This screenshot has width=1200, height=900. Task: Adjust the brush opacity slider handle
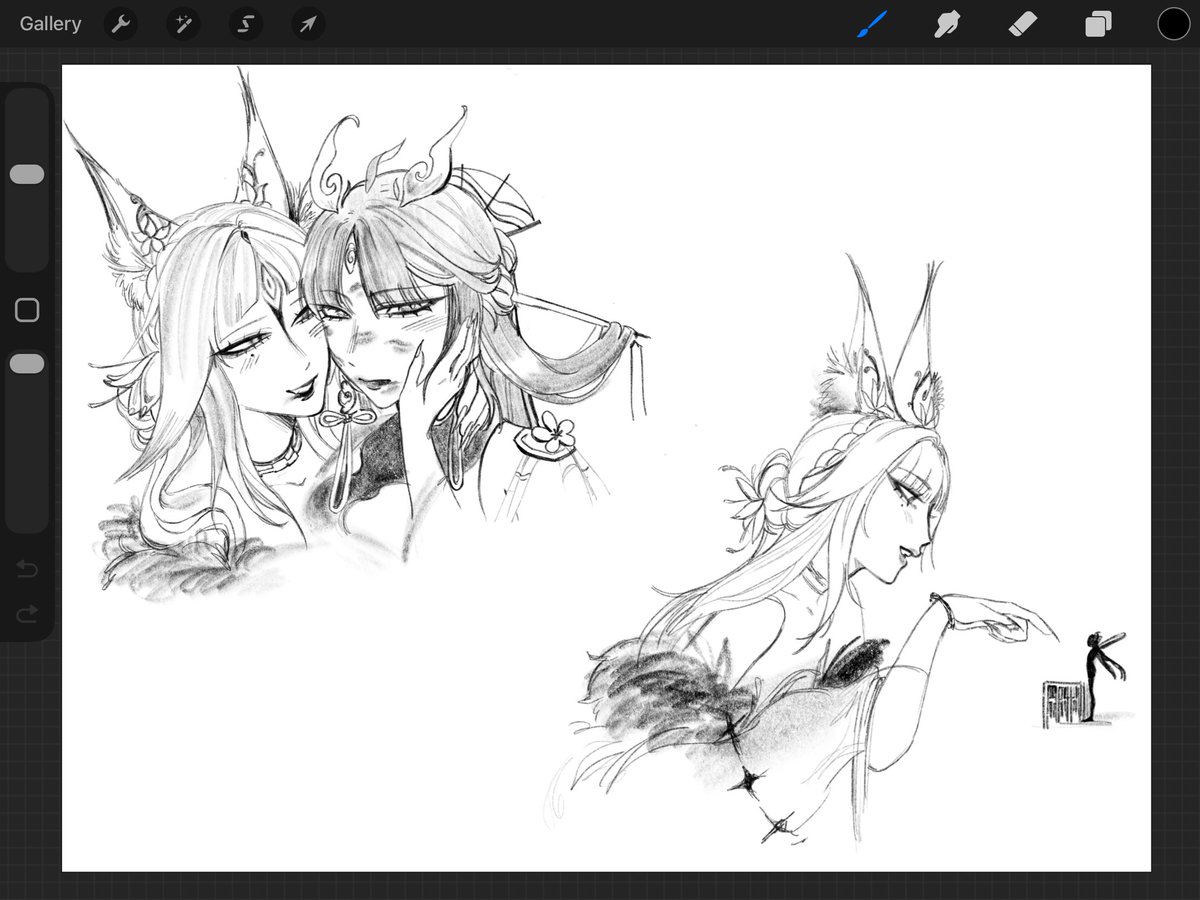click(27, 364)
